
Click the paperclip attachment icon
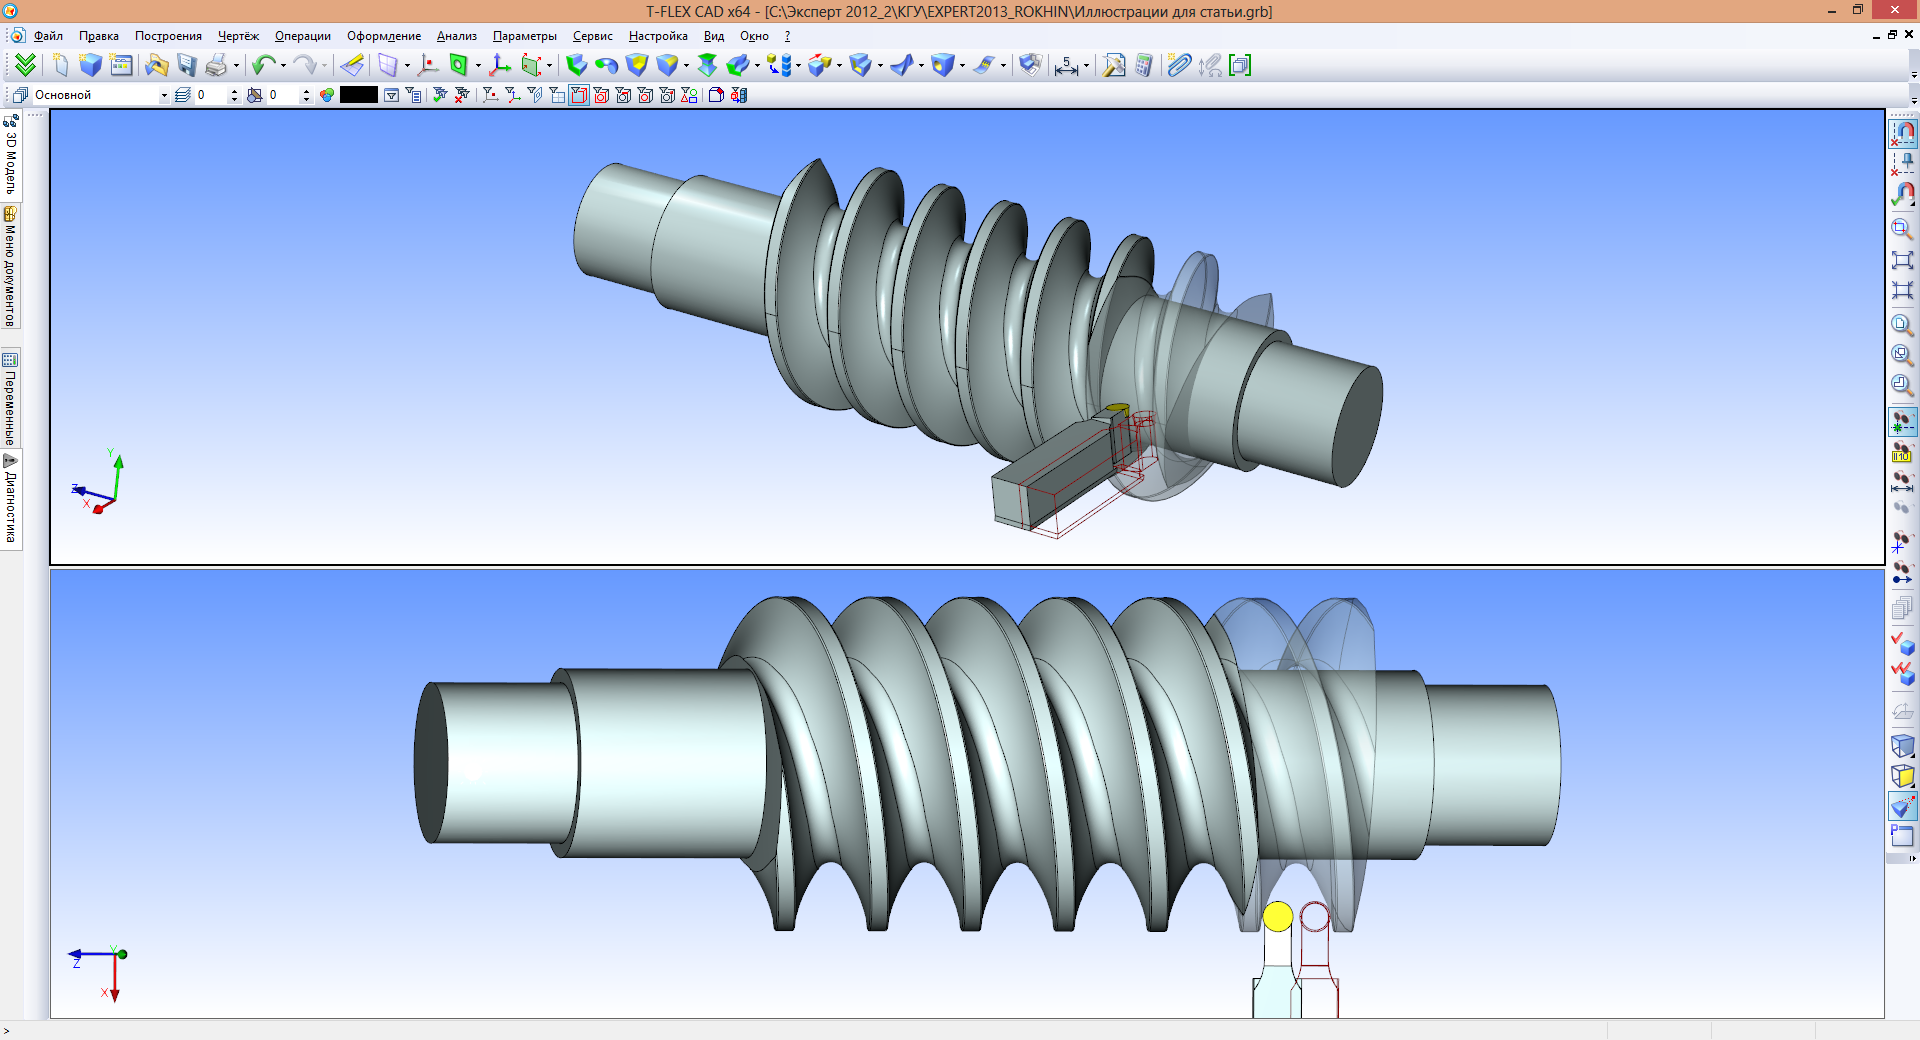[1179, 66]
